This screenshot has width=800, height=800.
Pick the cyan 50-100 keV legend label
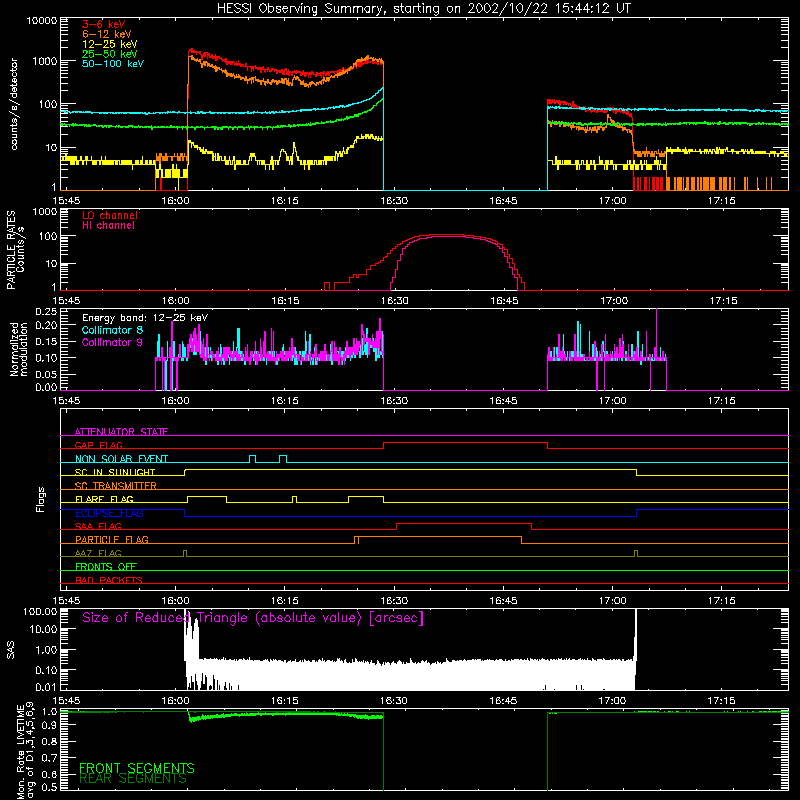[x=113, y=64]
